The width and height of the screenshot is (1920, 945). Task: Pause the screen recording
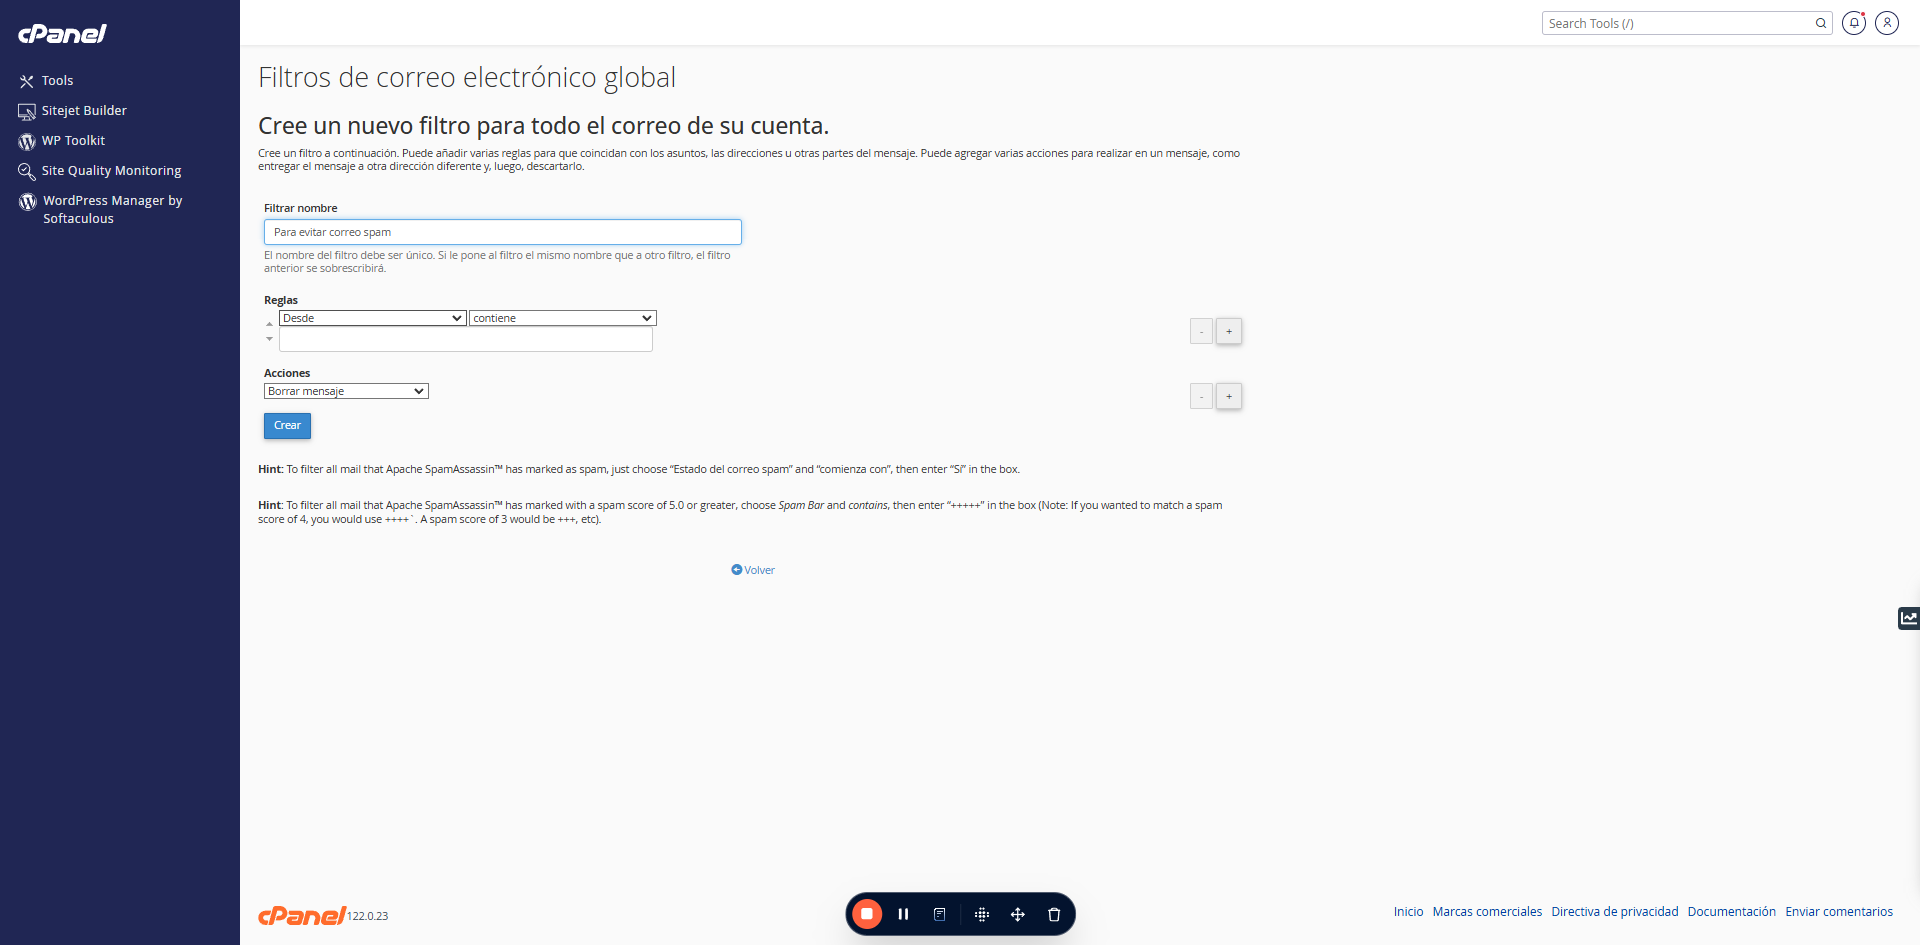click(x=903, y=914)
